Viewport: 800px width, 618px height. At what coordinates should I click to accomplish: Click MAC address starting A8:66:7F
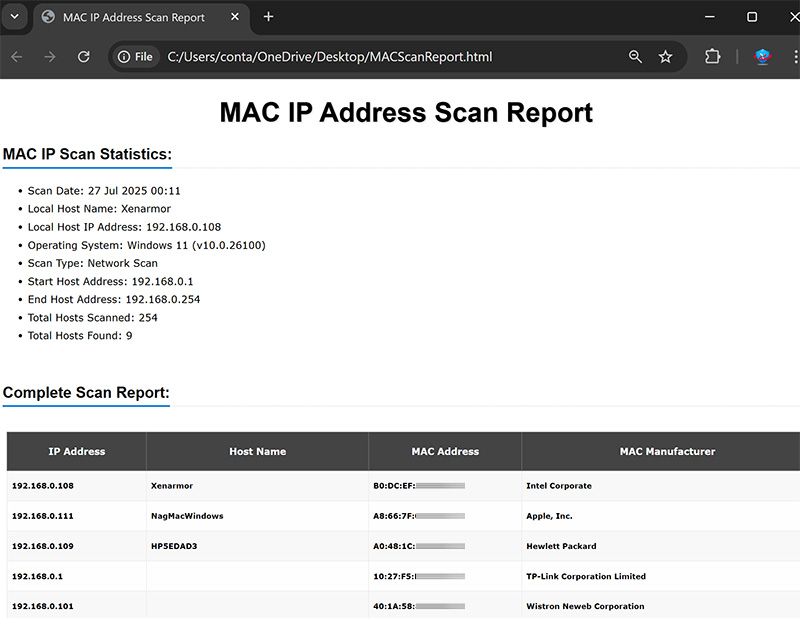pyautogui.click(x=419, y=516)
